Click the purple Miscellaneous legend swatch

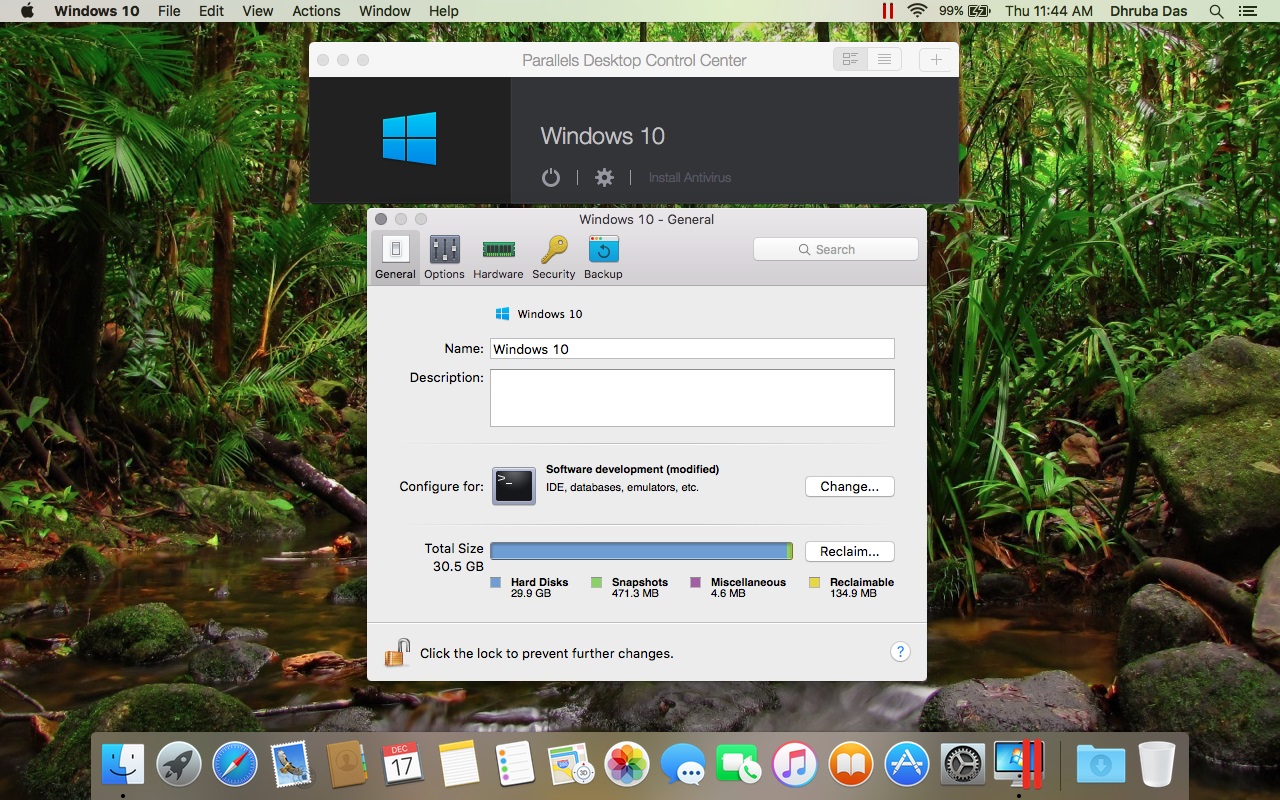pyautogui.click(x=695, y=582)
